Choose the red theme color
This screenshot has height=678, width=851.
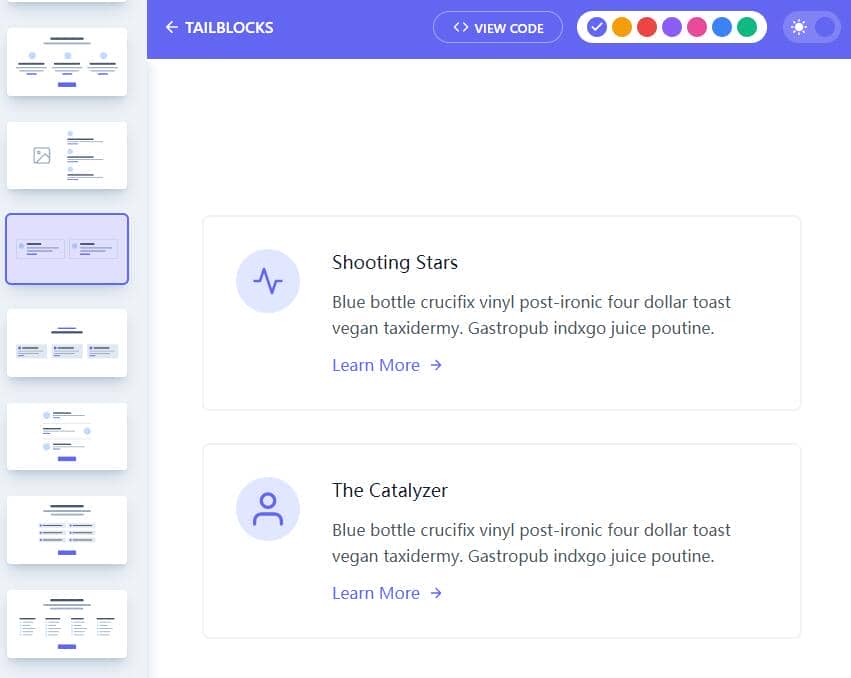647,27
